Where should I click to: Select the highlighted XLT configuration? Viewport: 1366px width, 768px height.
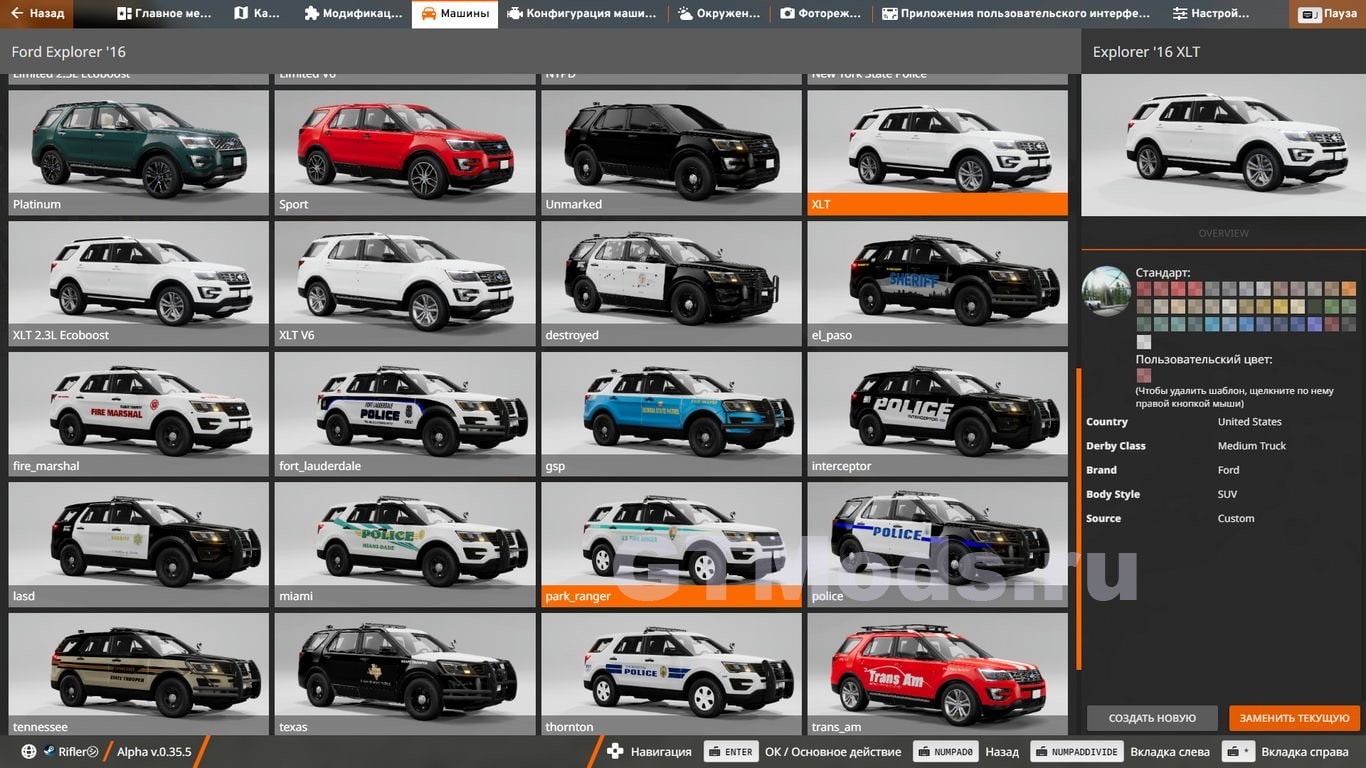(938, 153)
